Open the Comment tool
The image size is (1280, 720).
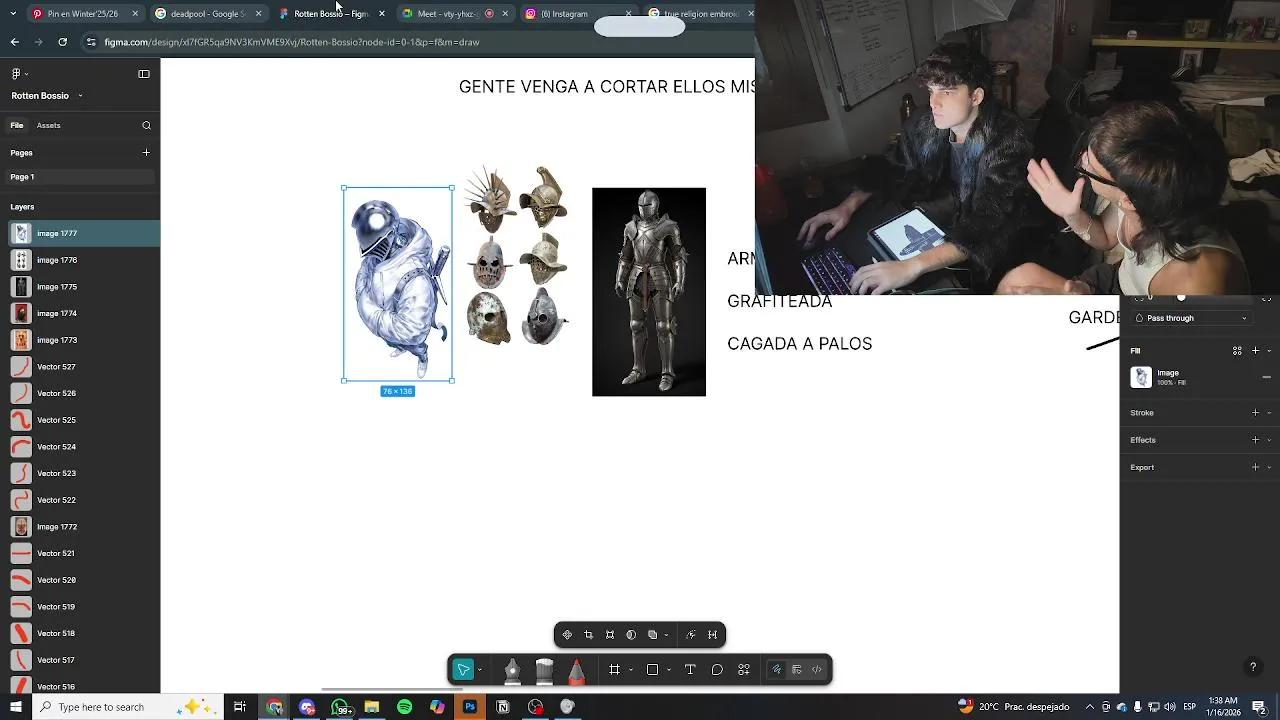tap(717, 669)
